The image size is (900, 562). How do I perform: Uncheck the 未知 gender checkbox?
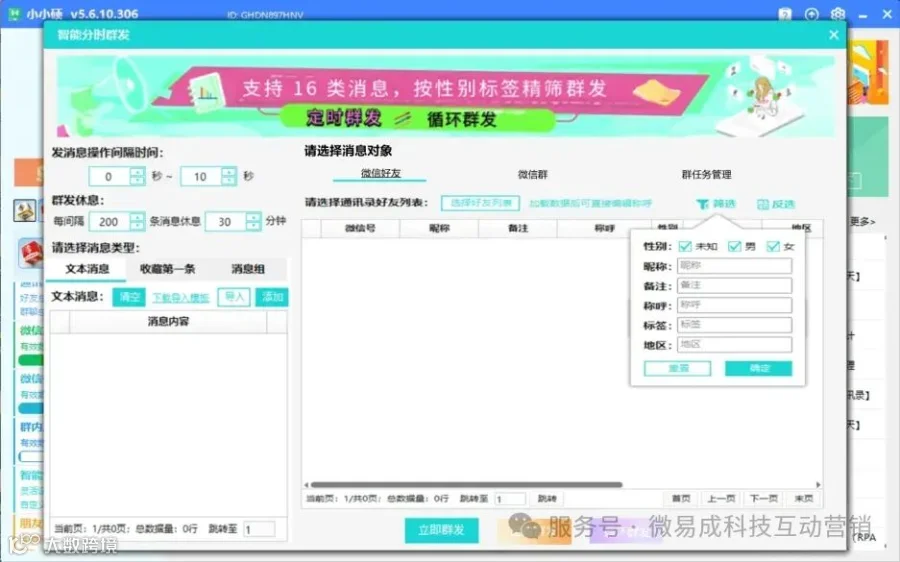pos(685,246)
